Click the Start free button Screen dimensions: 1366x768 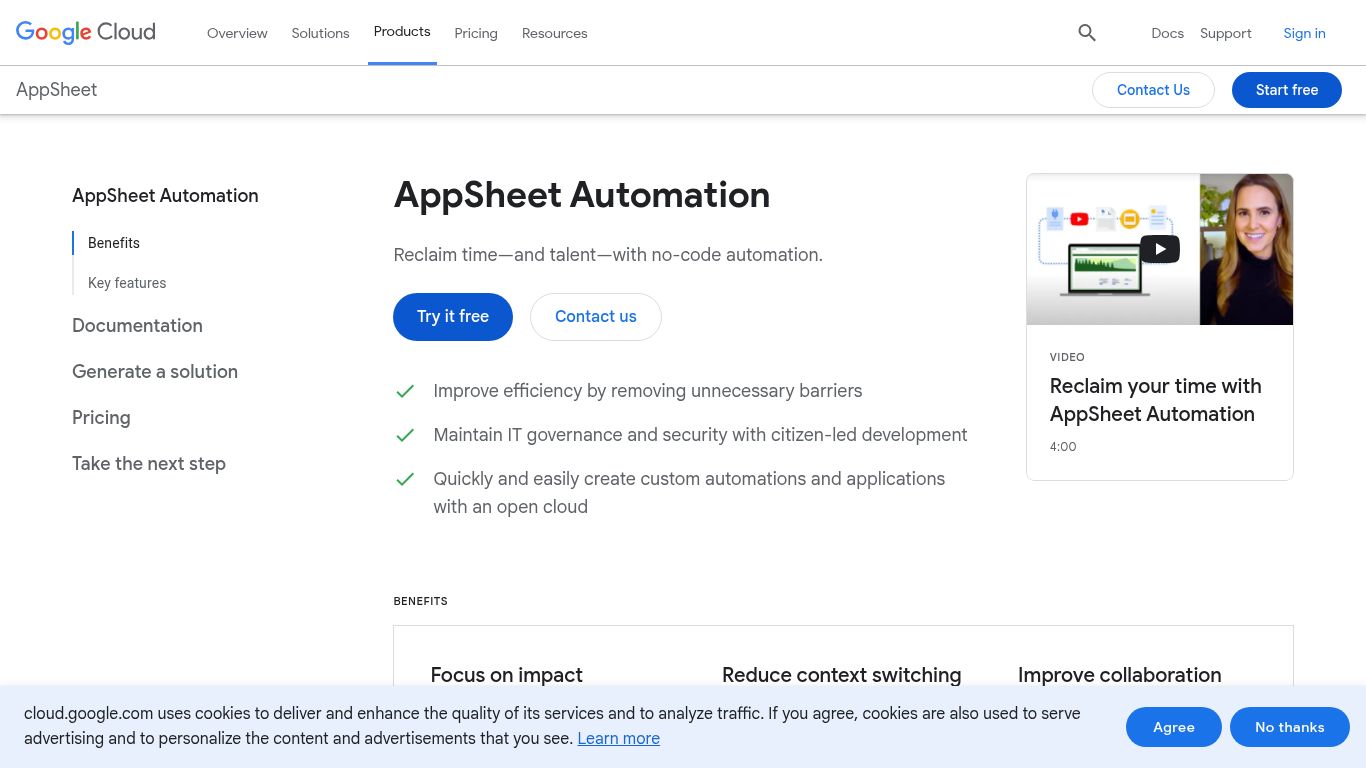tap(1287, 90)
